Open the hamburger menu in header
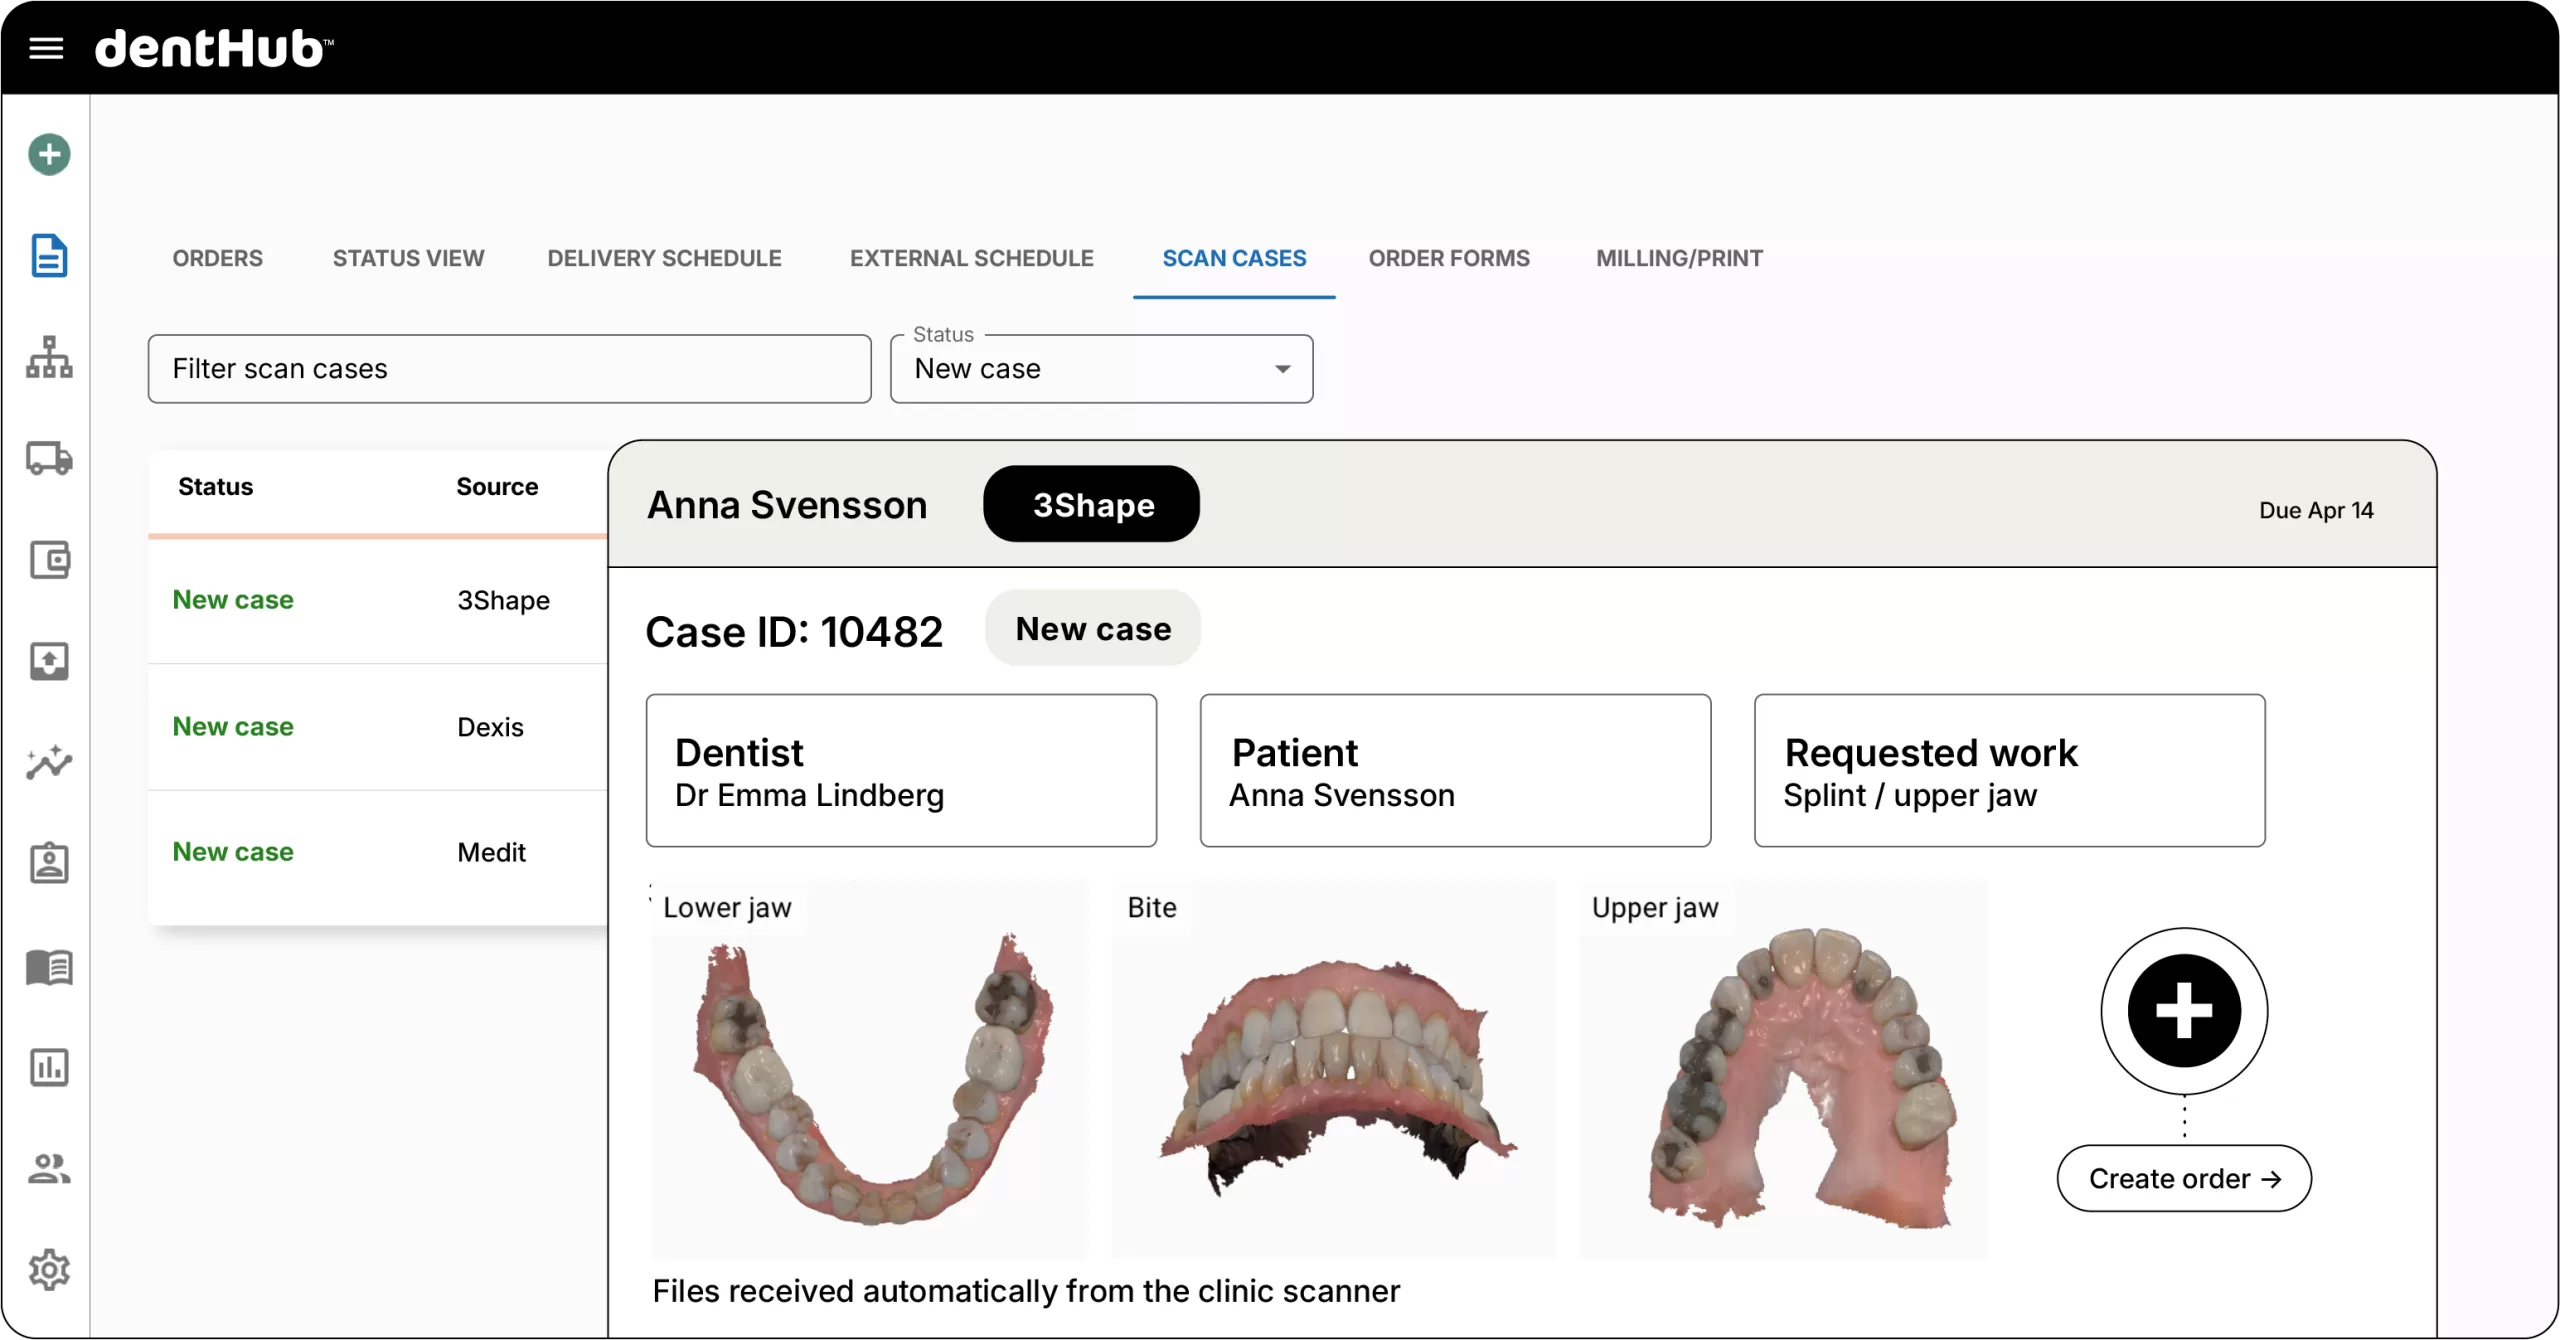Screen dimensions: 2560x1340 (x=46, y=48)
